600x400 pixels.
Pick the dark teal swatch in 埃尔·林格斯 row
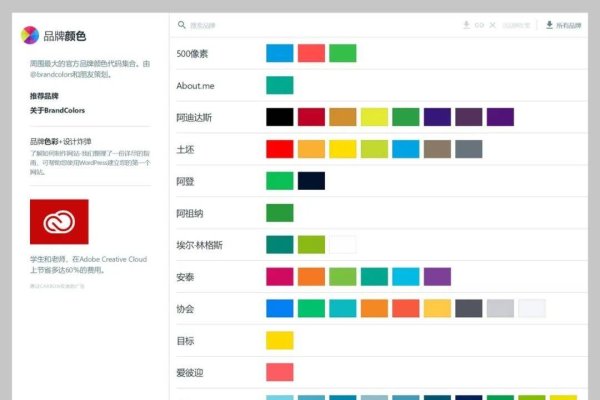click(x=280, y=245)
